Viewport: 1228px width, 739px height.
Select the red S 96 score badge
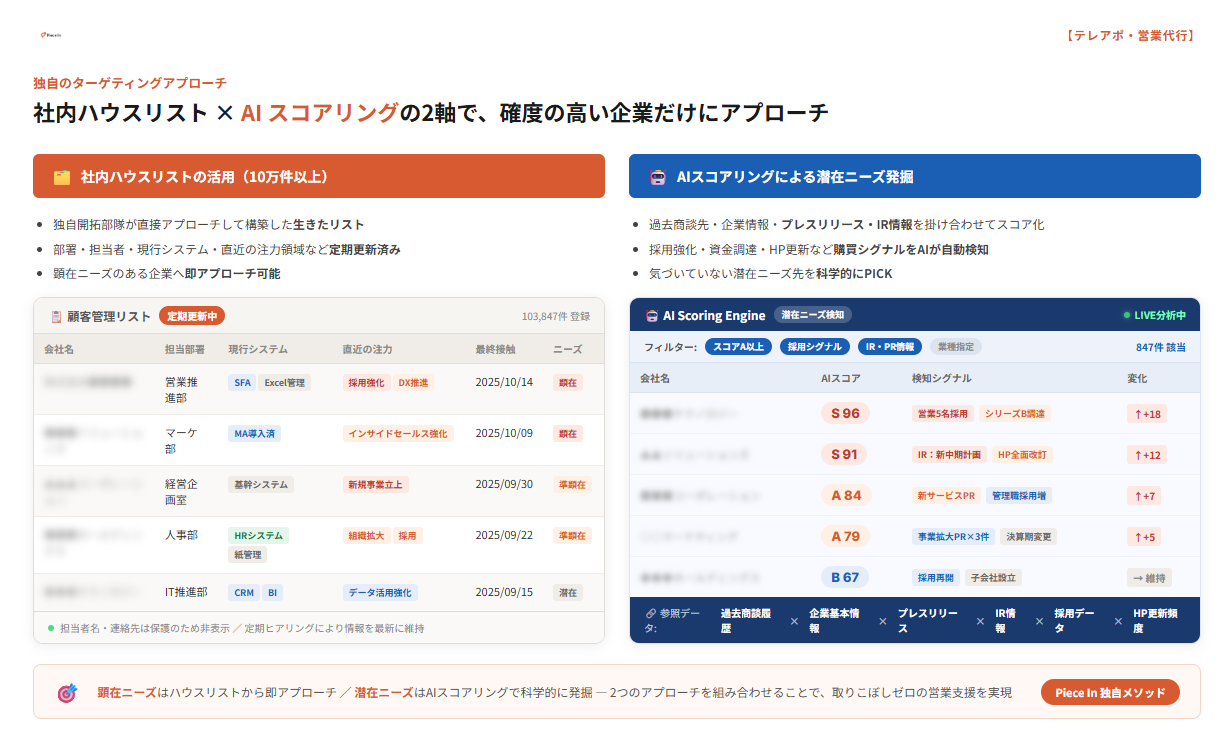click(x=845, y=413)
